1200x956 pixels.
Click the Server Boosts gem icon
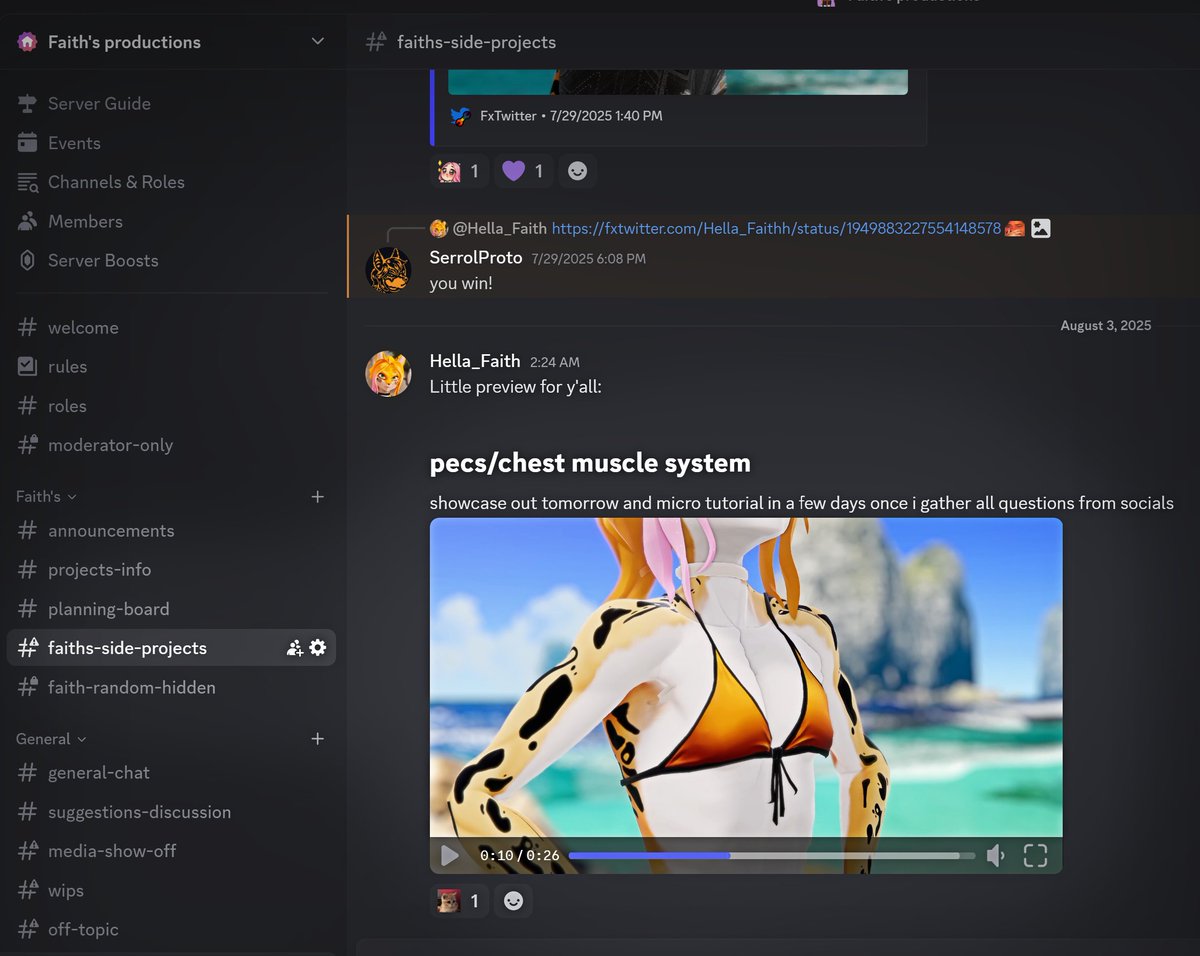click(28, 260)
